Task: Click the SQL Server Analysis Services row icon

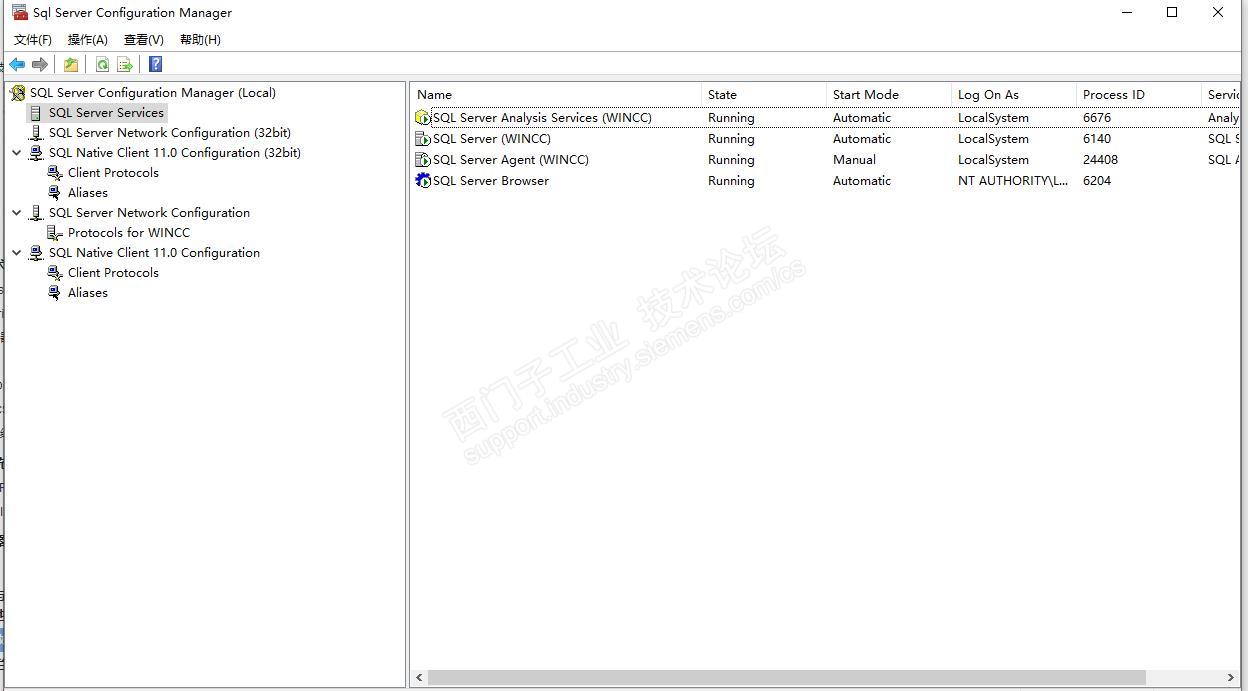Action: tap(423, 118)
